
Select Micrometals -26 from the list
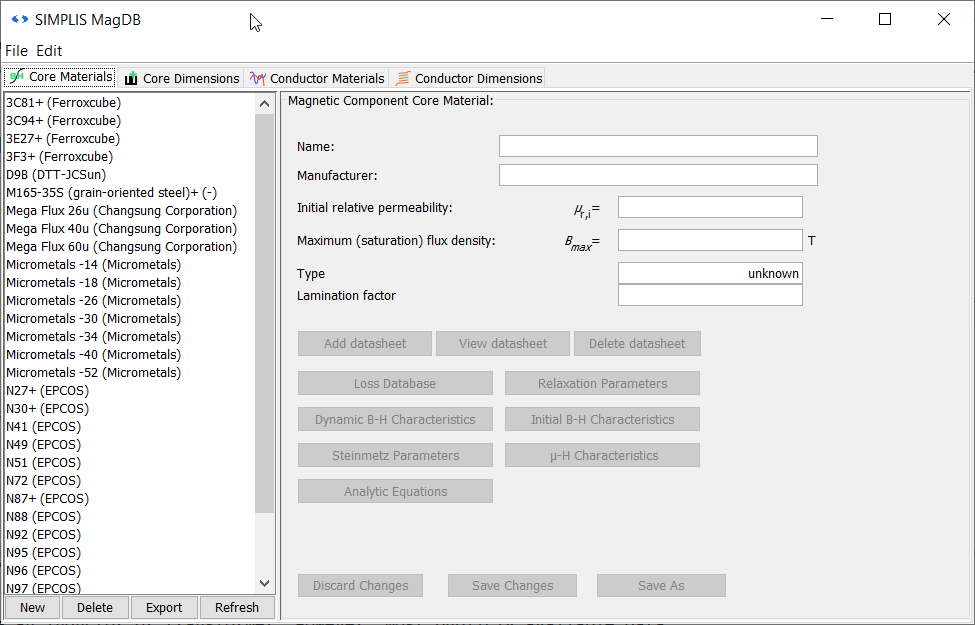pyautogui.click(x=93, y=301)
